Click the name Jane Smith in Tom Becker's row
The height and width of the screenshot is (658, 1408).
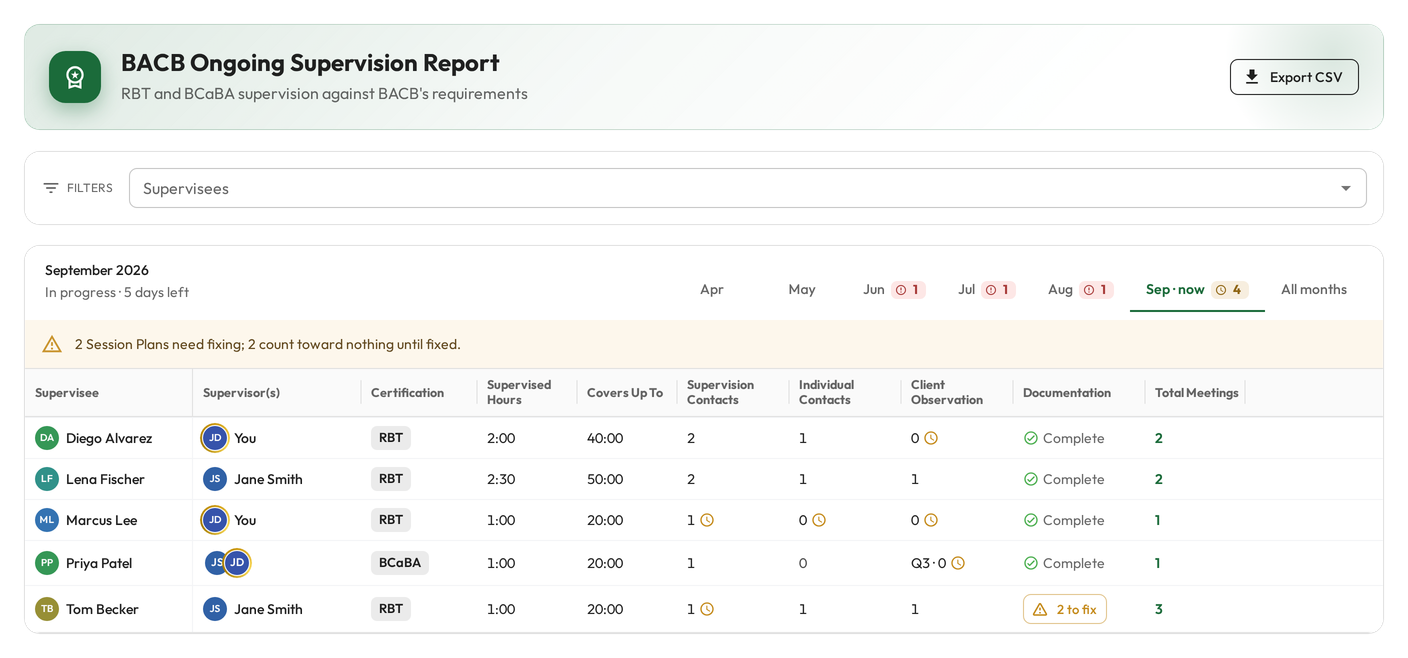(x=268, y=609)
